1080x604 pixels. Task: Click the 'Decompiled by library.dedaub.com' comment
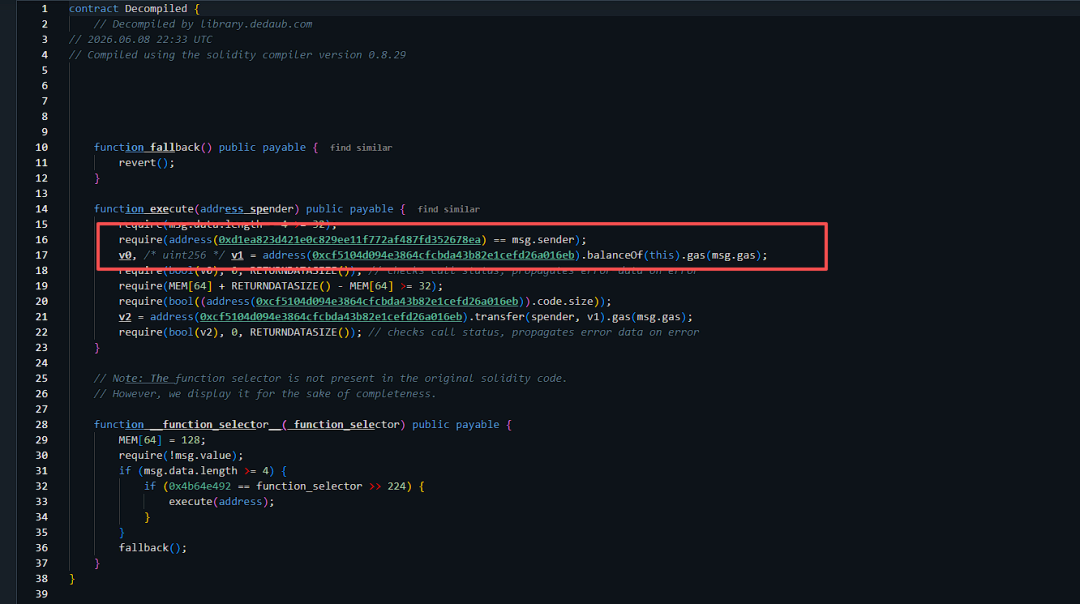tap(202, 24)
